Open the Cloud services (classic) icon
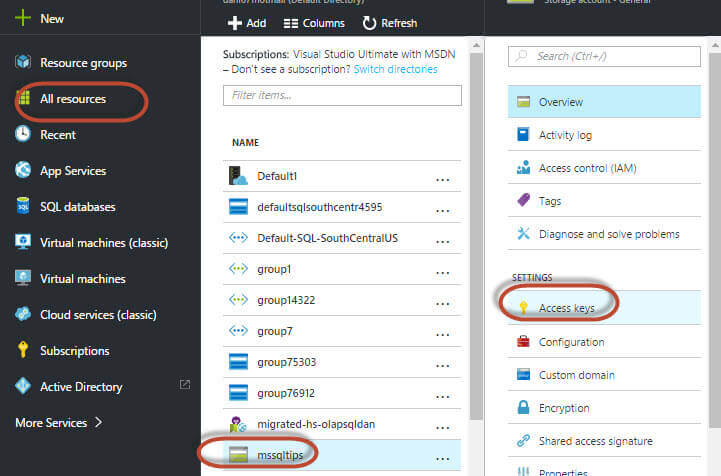Screen dimensions: 721x476 tap(23, 314)
